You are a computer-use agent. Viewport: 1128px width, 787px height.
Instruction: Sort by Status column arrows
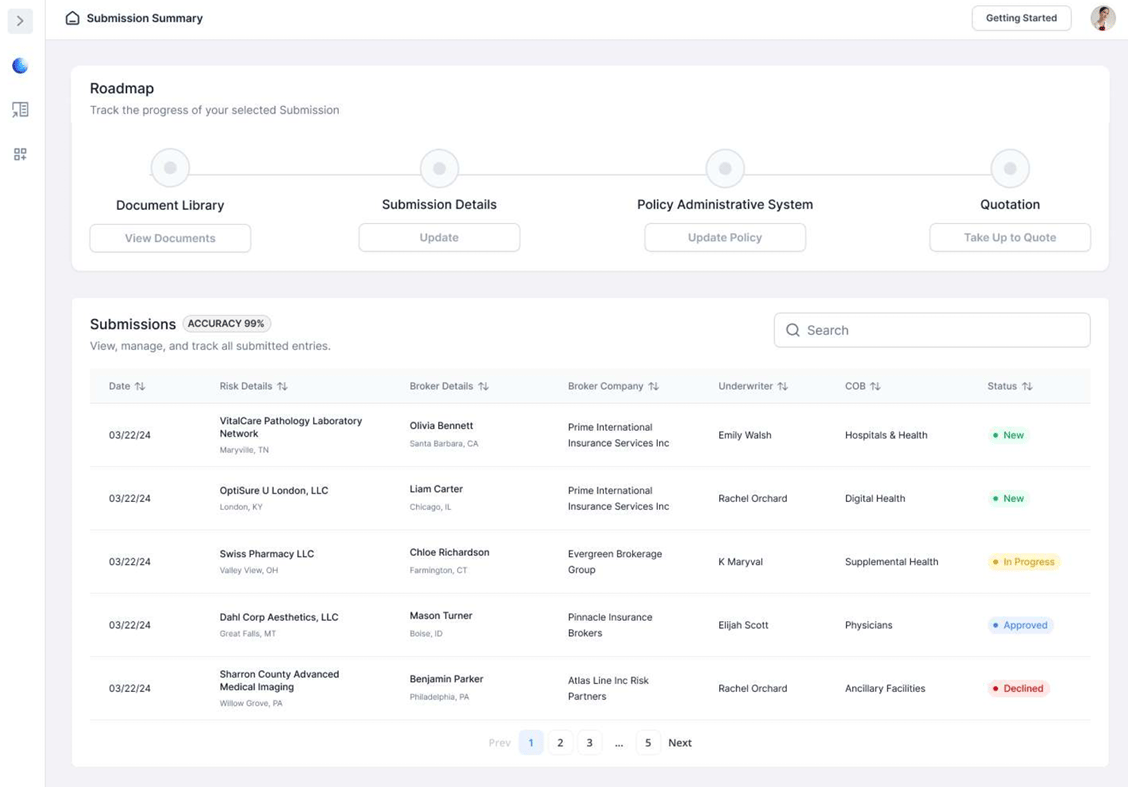(1027, 386)
